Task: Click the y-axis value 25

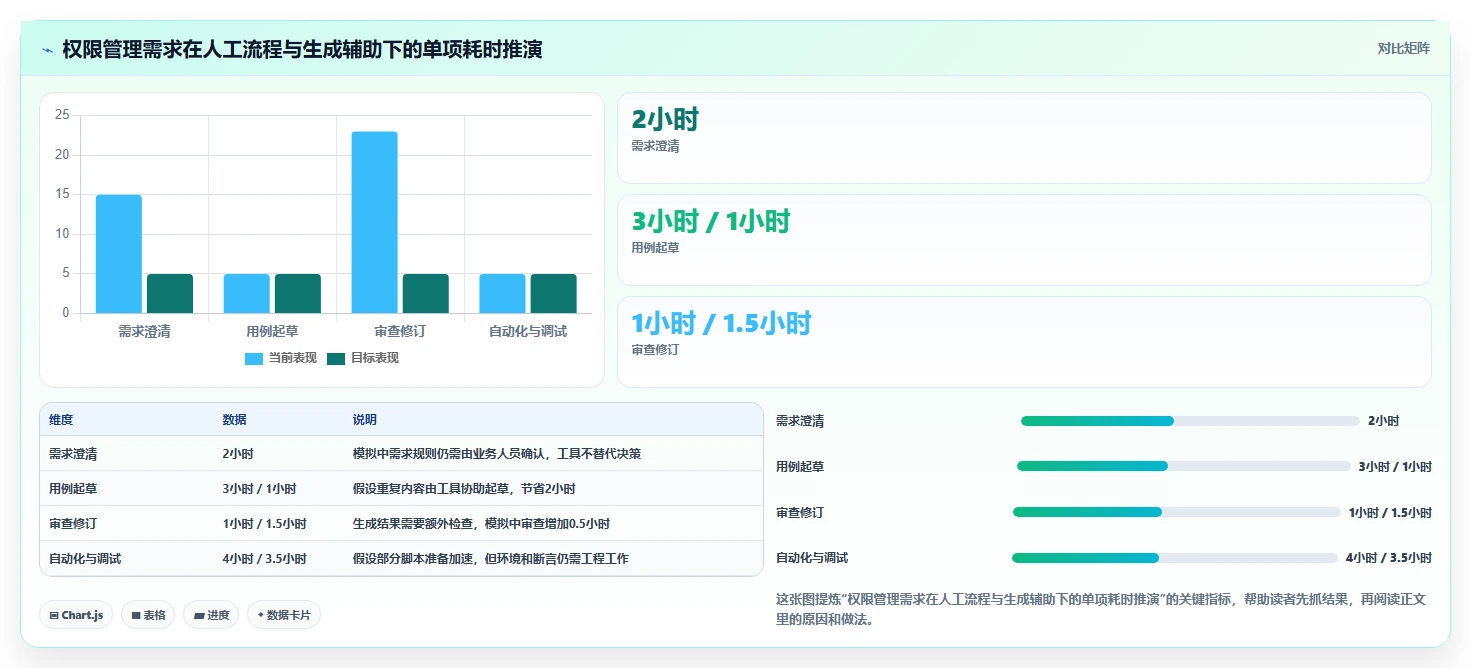Action: tap(62, 115)
